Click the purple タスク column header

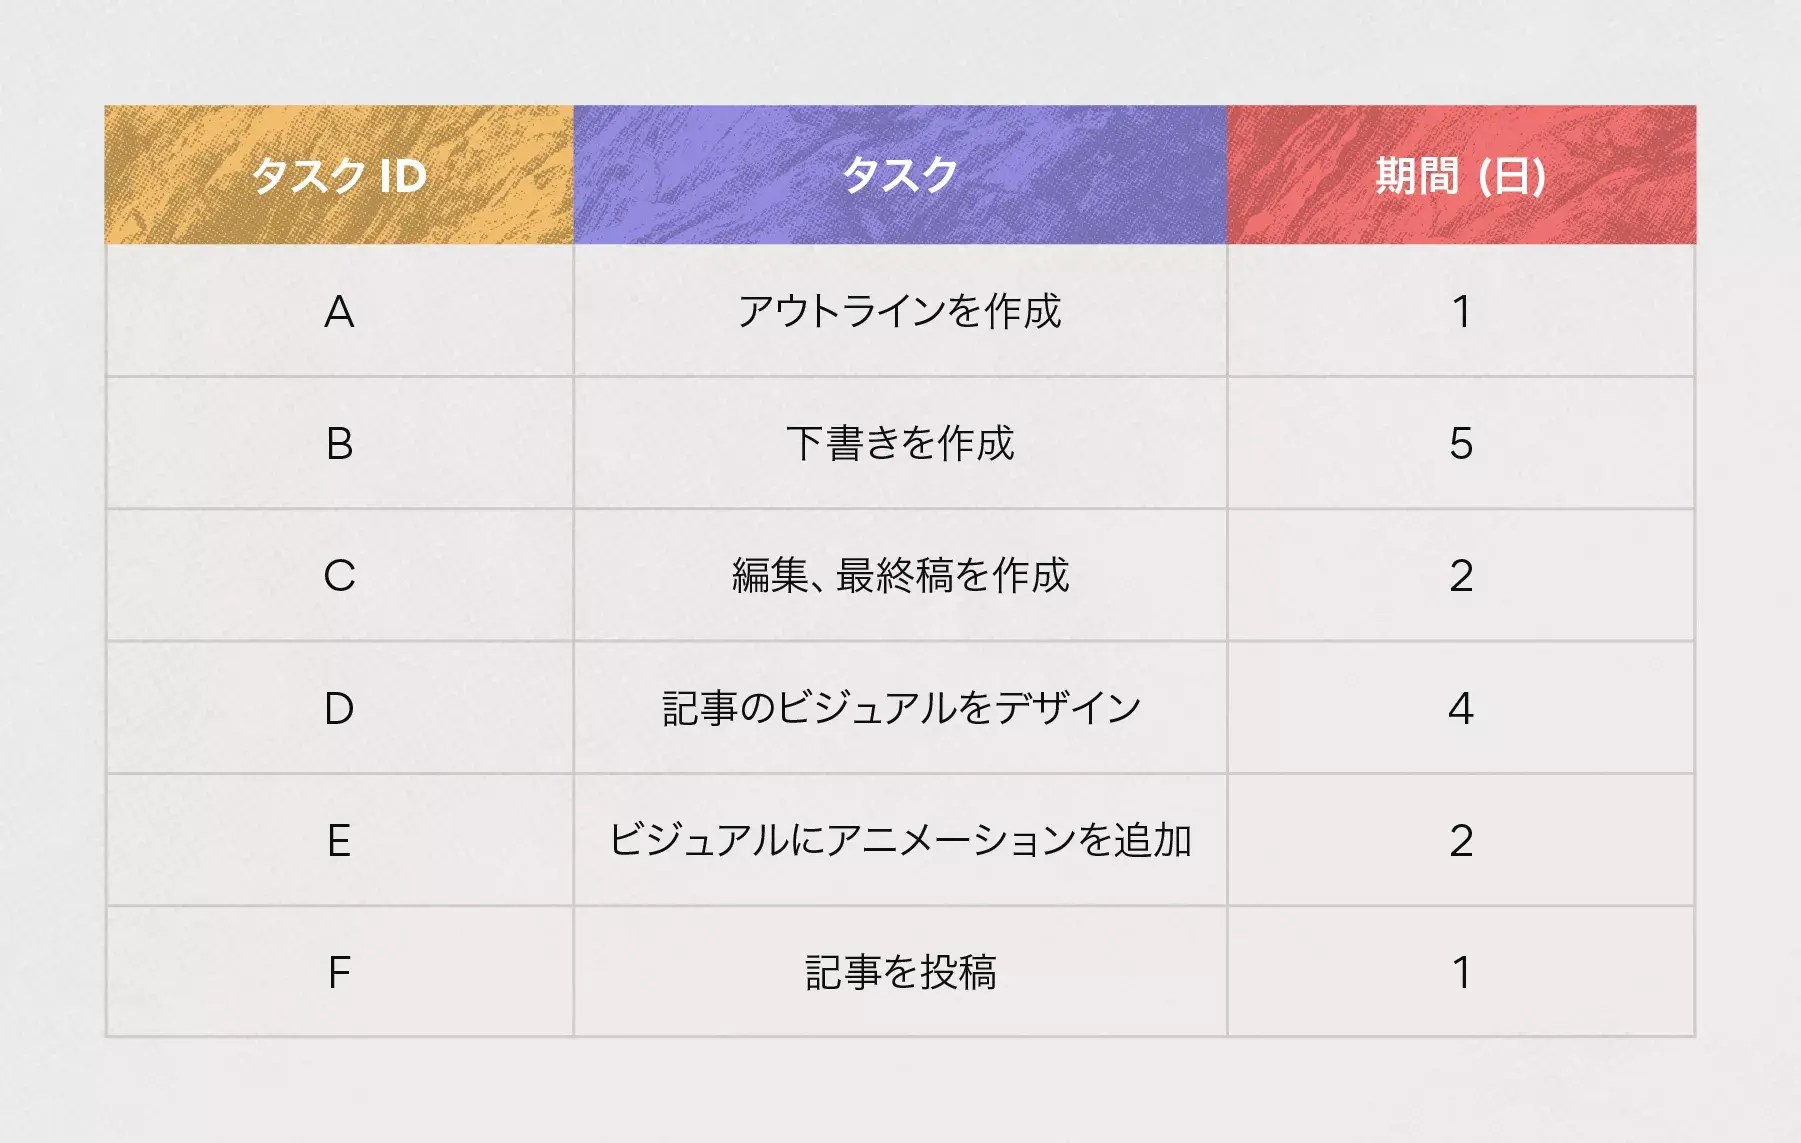(900, 175)
